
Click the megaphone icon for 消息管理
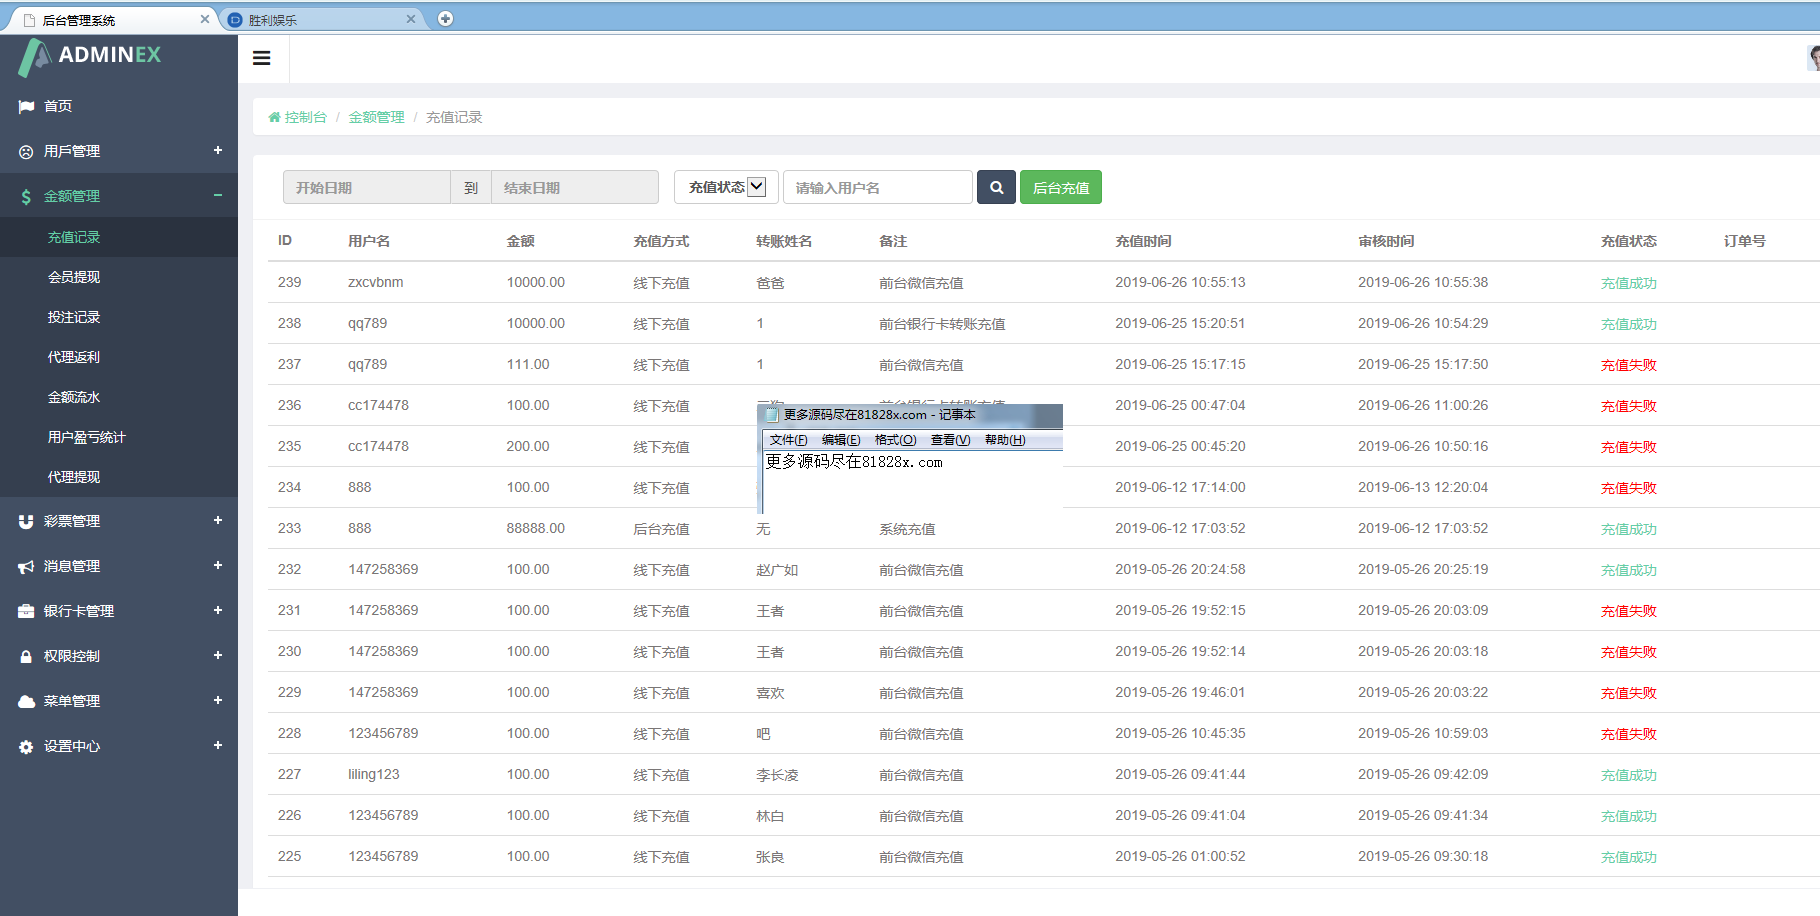[x=26, y=567]
